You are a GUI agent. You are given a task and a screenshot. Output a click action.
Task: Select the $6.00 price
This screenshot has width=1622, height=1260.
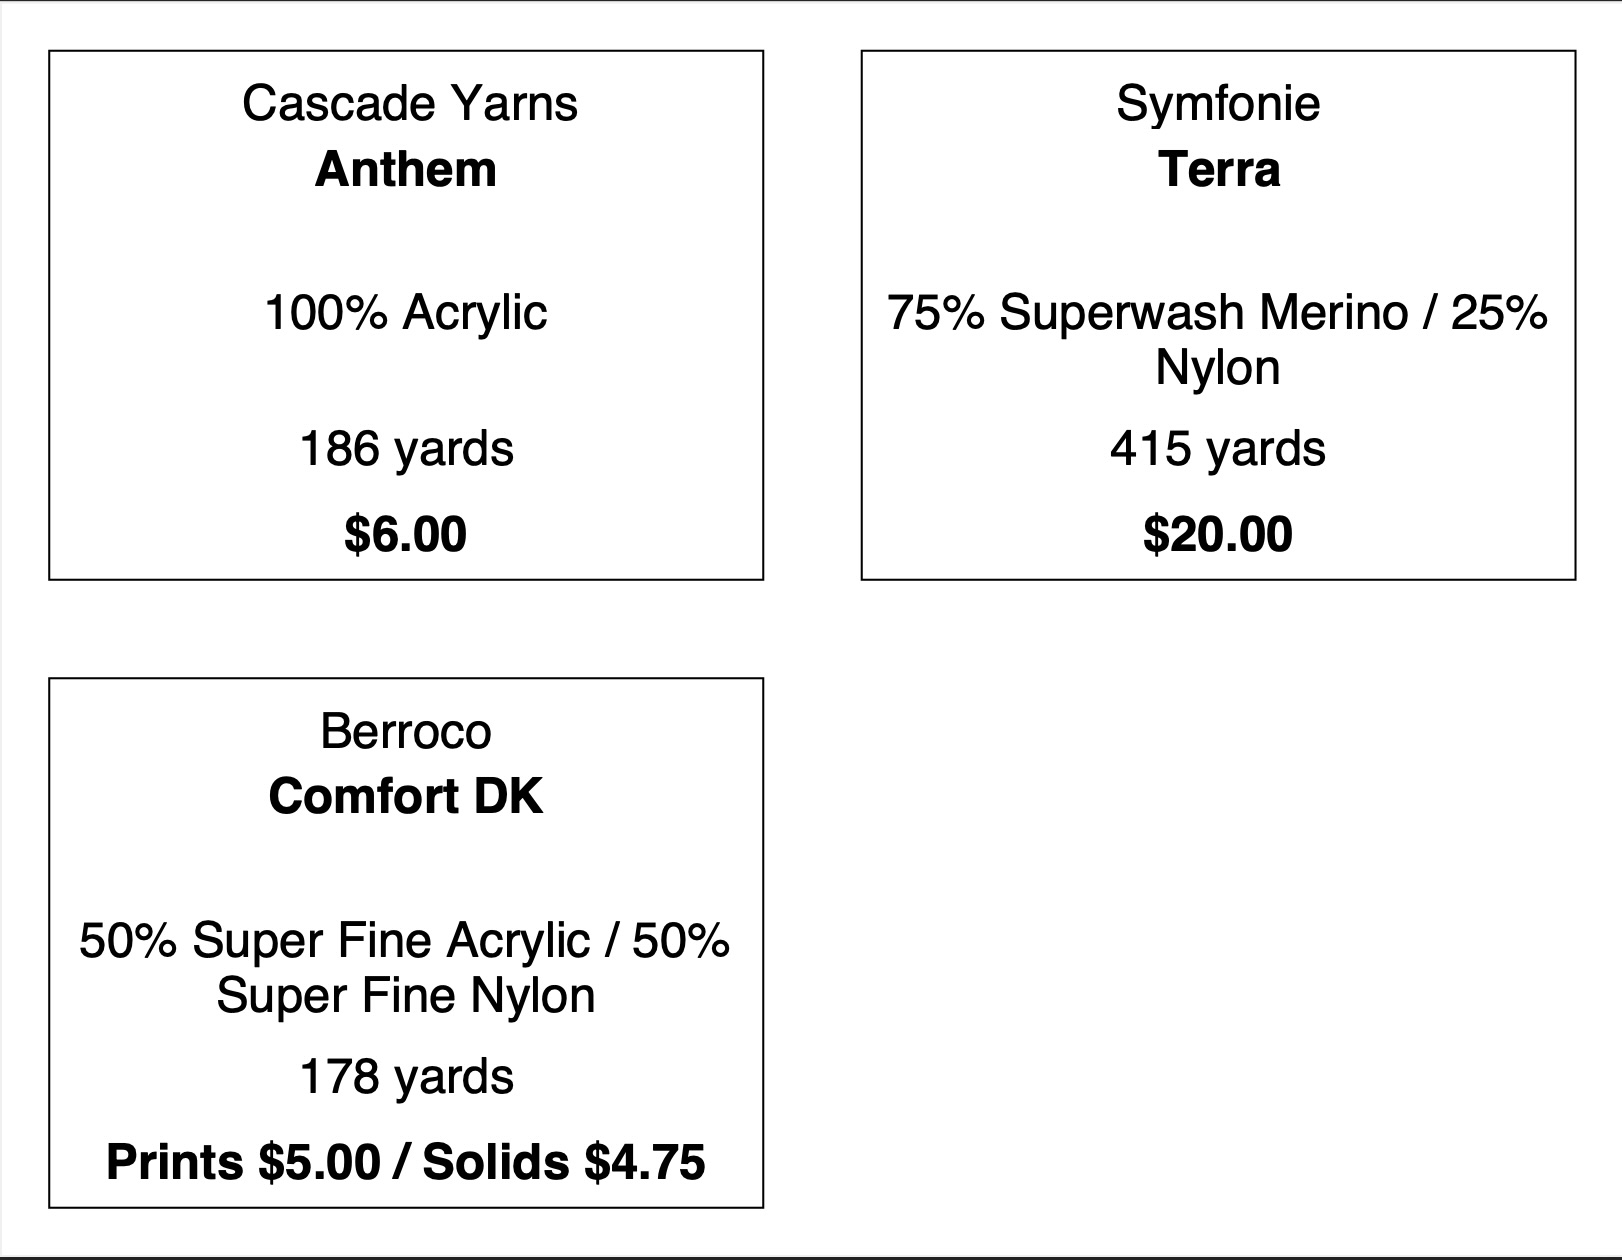pyautogui.click(x=406, y=534)
